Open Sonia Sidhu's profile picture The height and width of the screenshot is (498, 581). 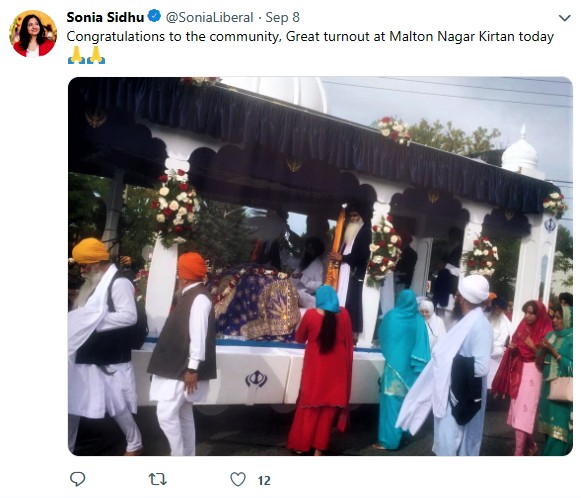tap(33, 33)
